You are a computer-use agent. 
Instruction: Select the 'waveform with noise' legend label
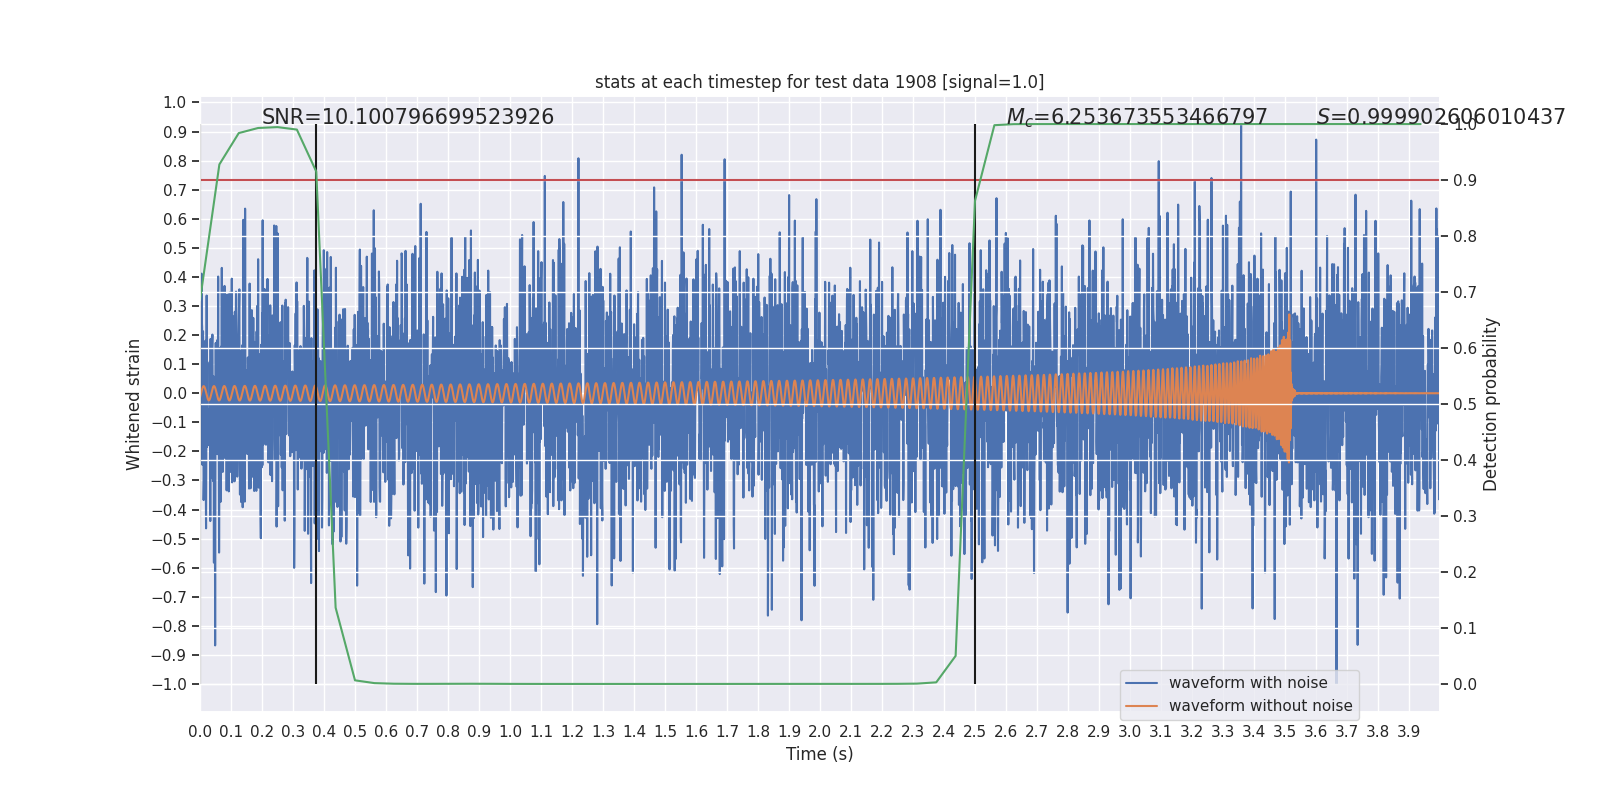[x=1248, y=683]
